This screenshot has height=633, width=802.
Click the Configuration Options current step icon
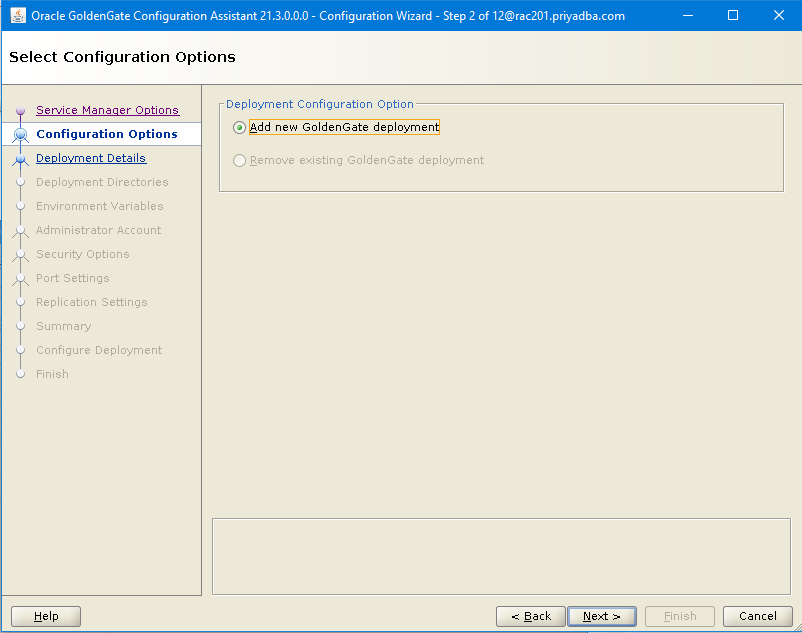tap(20, 134)
